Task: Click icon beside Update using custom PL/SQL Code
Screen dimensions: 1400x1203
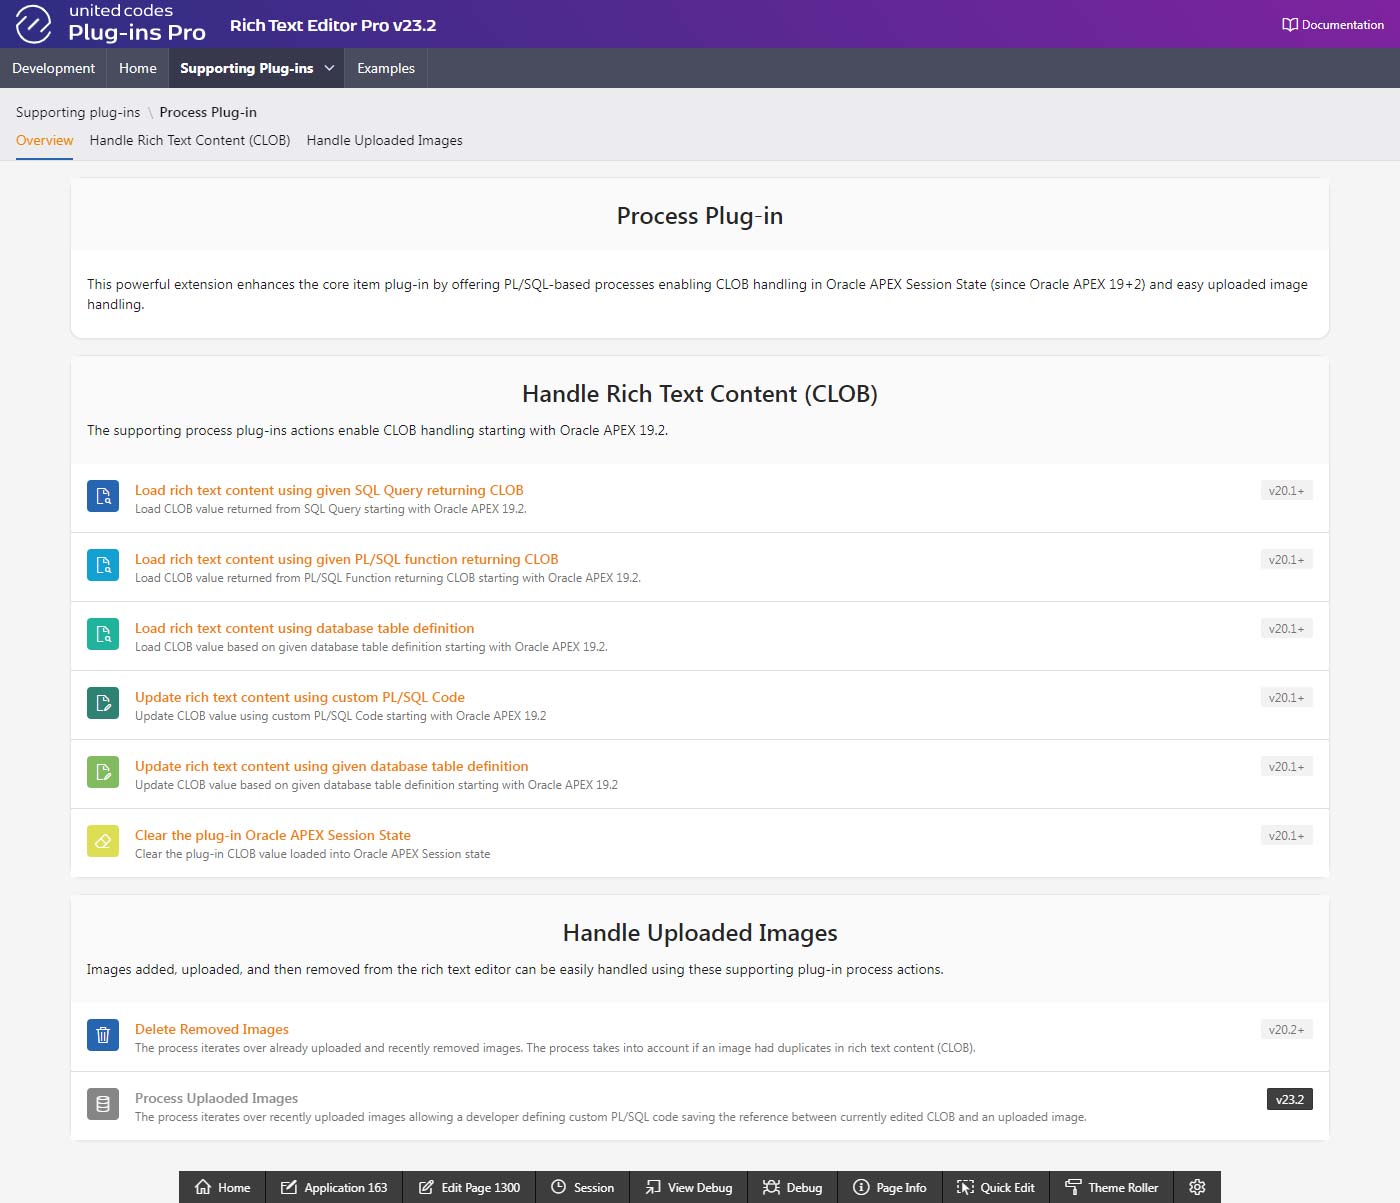Action: click(x=103, y=703)
